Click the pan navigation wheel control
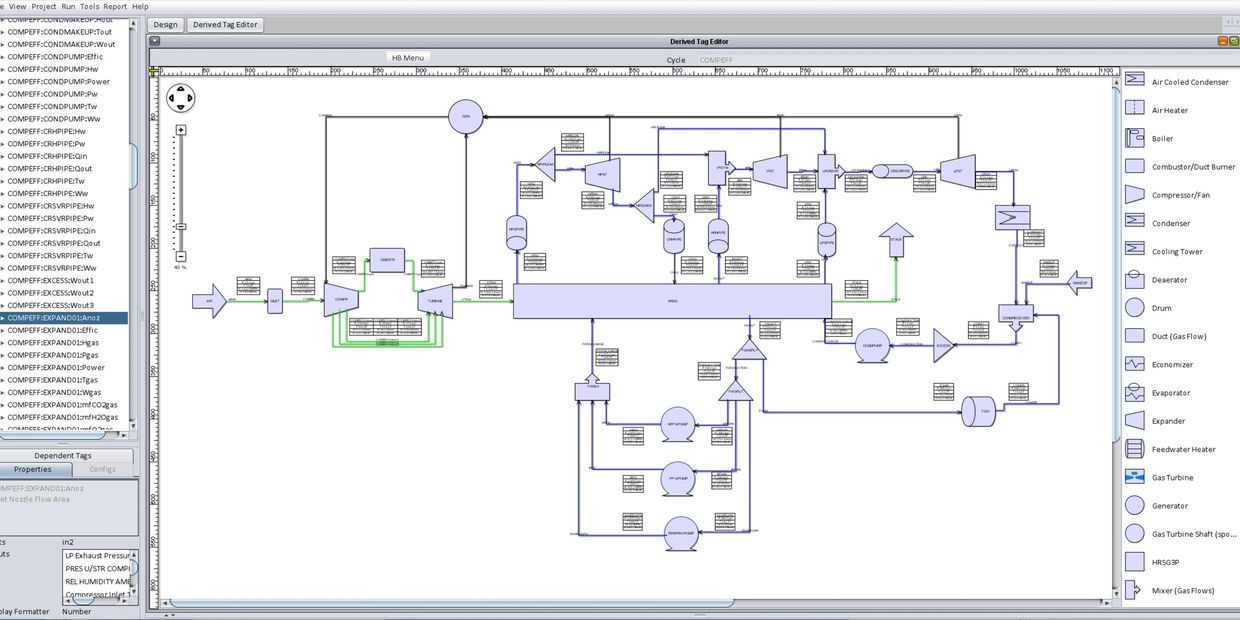 pos(181,98)
